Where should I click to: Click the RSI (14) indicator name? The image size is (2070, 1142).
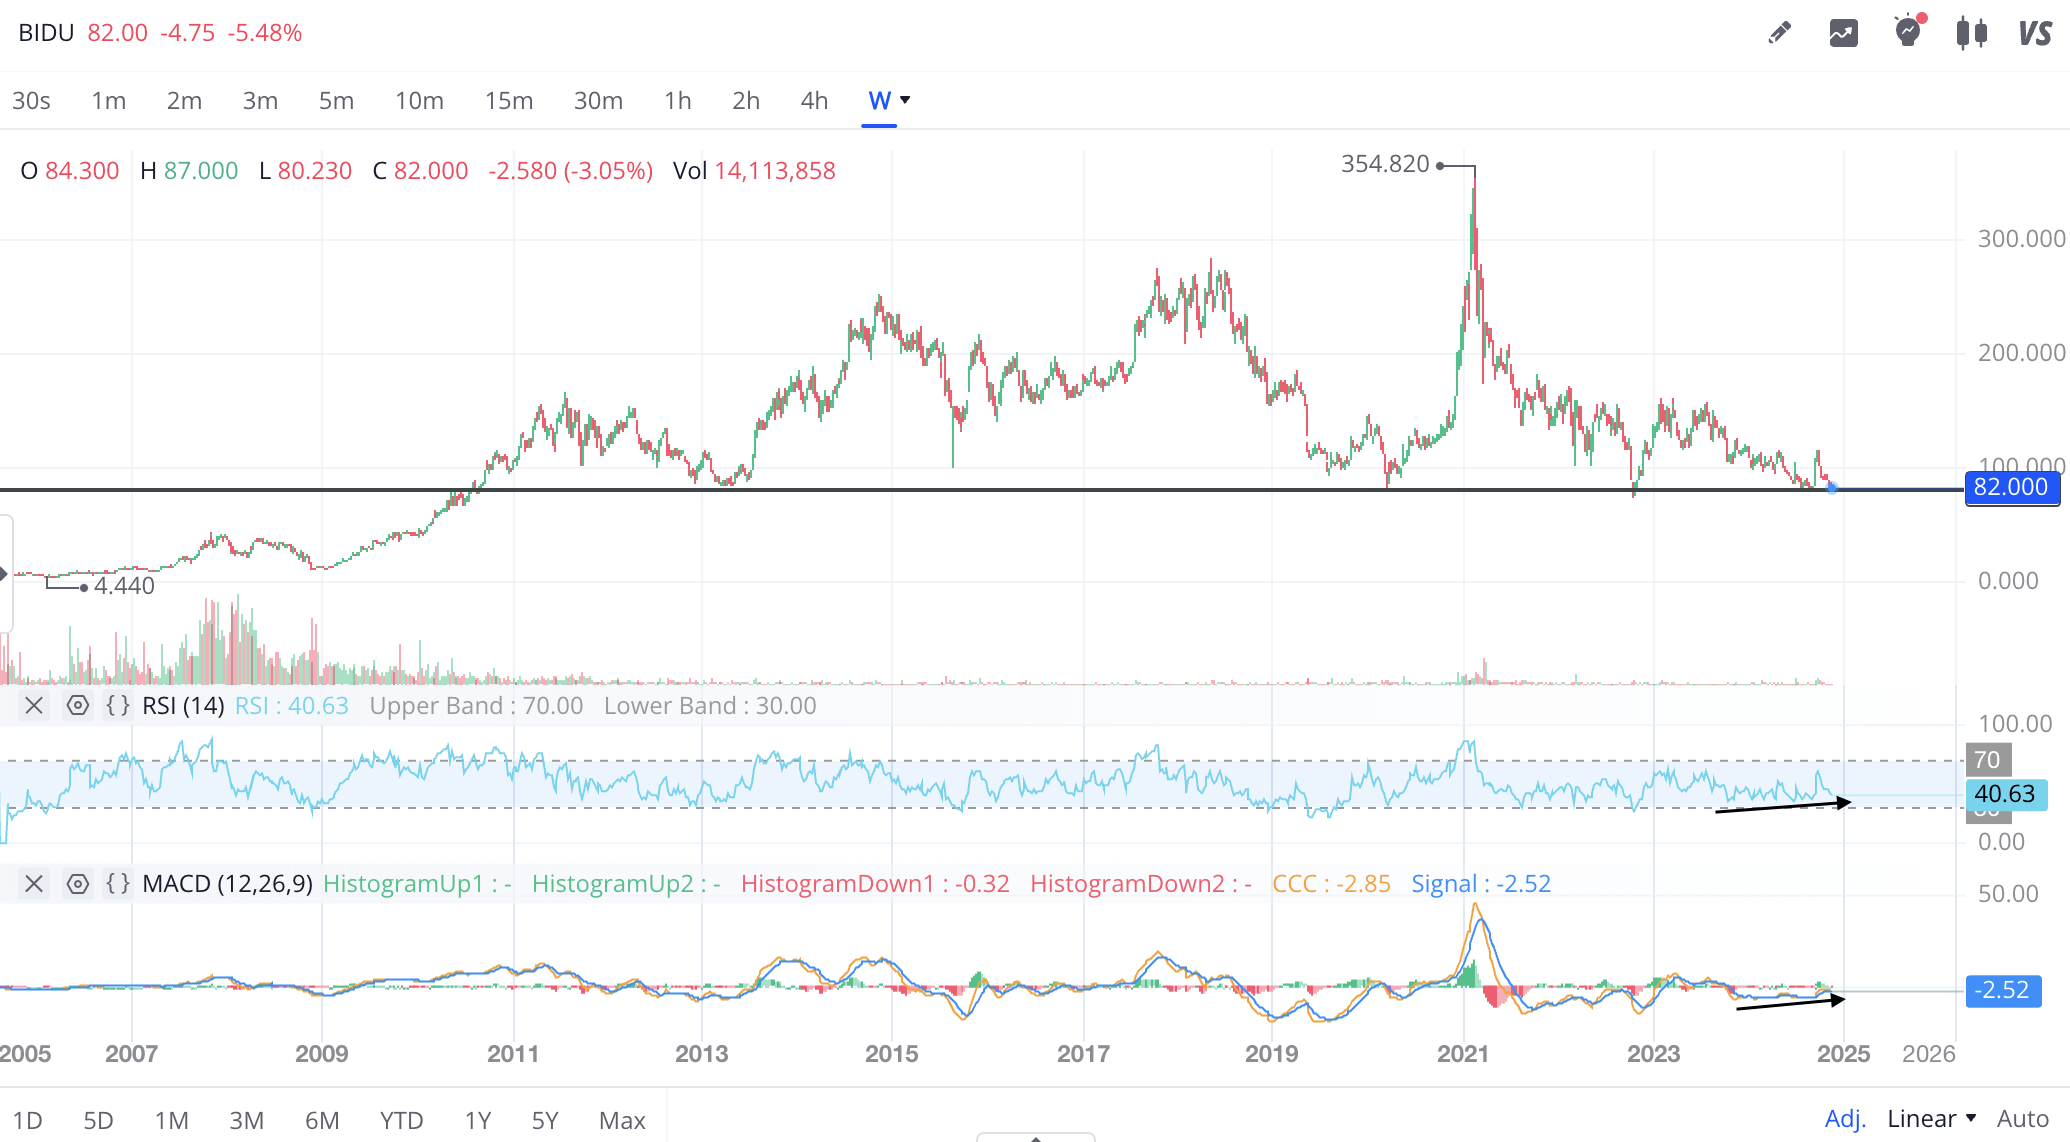pos(183,705)
